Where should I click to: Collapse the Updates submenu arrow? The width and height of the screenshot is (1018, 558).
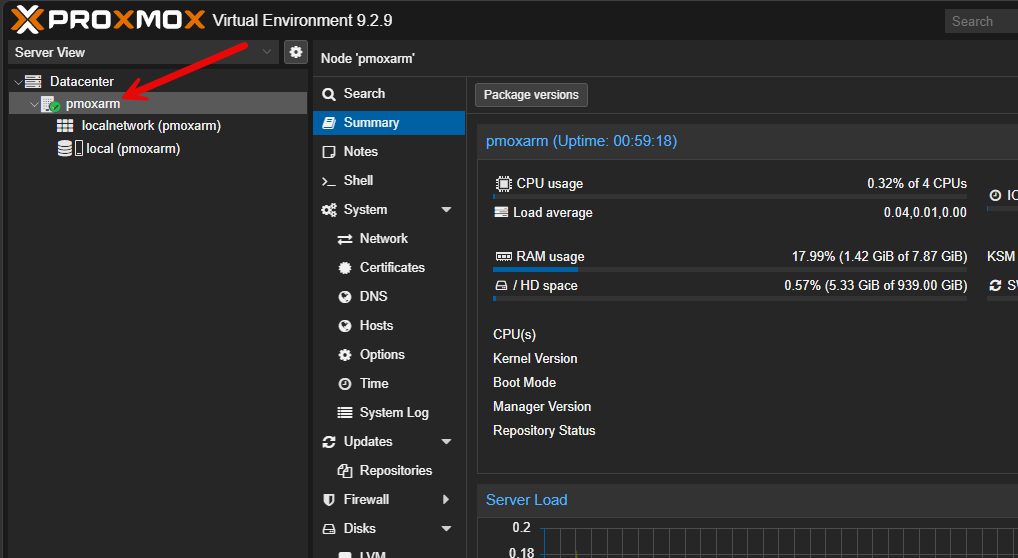[446, 442]
